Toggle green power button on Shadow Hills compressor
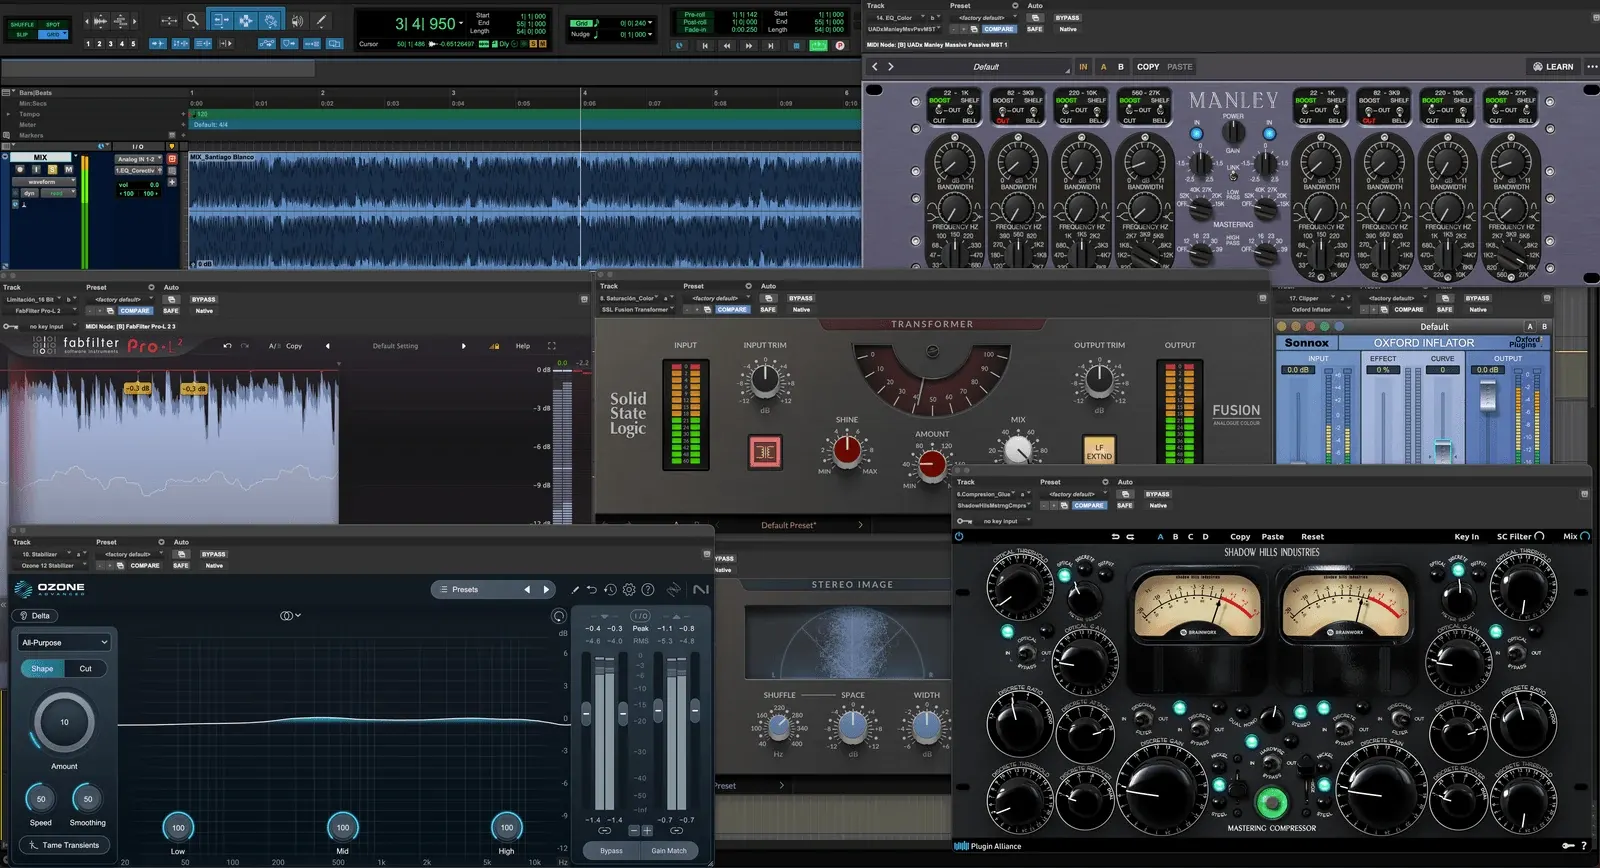1600x868 pixels. (1271, 801)
